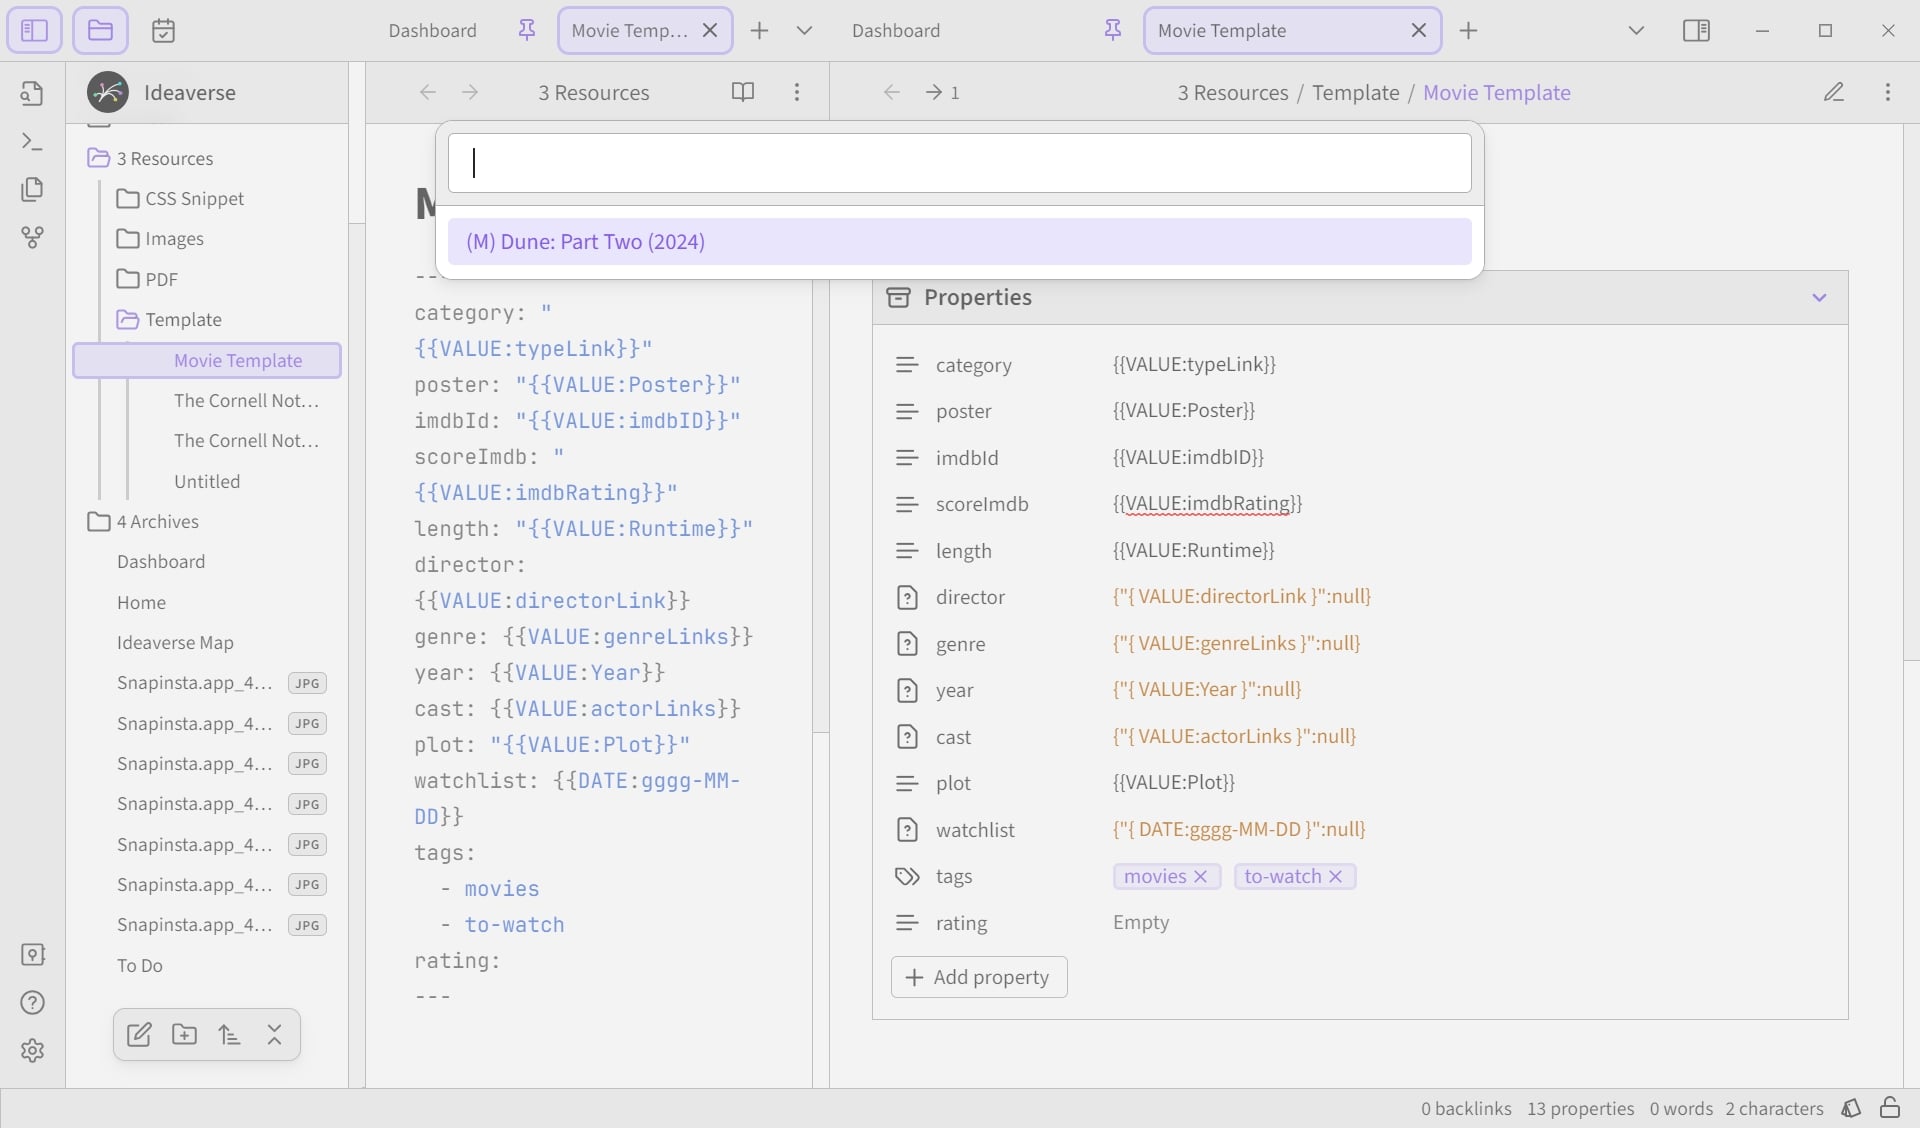Screen dimensions: 1920x1128
Task: Click the sync status icon in the status bar
Action: (x=1851, y=1108)
